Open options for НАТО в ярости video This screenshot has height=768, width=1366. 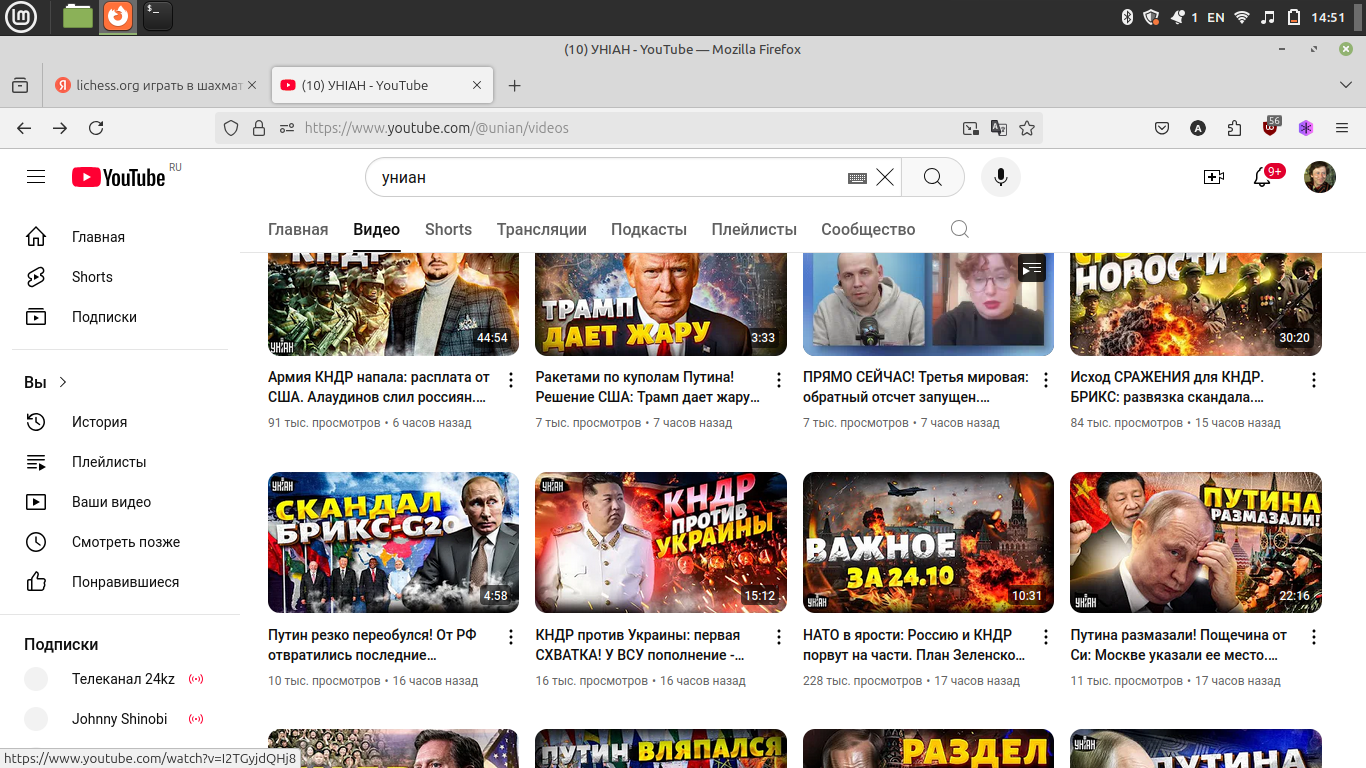pyautogui.click(x=1046, y=637)
